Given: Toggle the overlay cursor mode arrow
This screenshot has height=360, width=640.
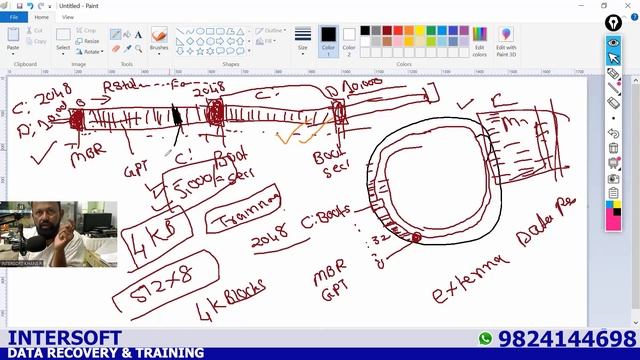Looking at the screenshot, I should coord(613,58).
